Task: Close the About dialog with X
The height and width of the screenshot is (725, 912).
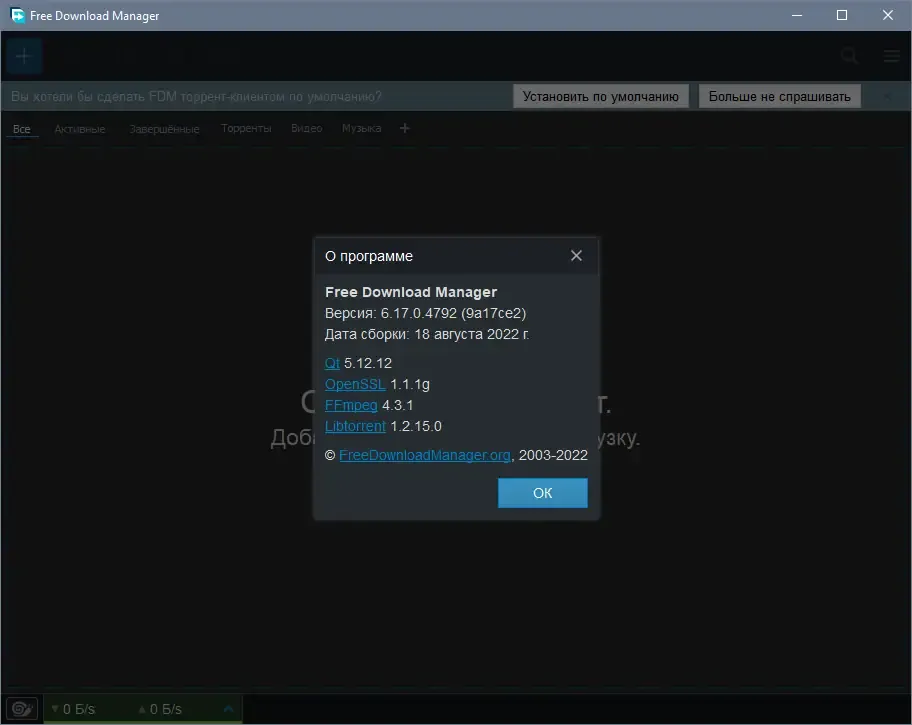Action: coord(576,255)
